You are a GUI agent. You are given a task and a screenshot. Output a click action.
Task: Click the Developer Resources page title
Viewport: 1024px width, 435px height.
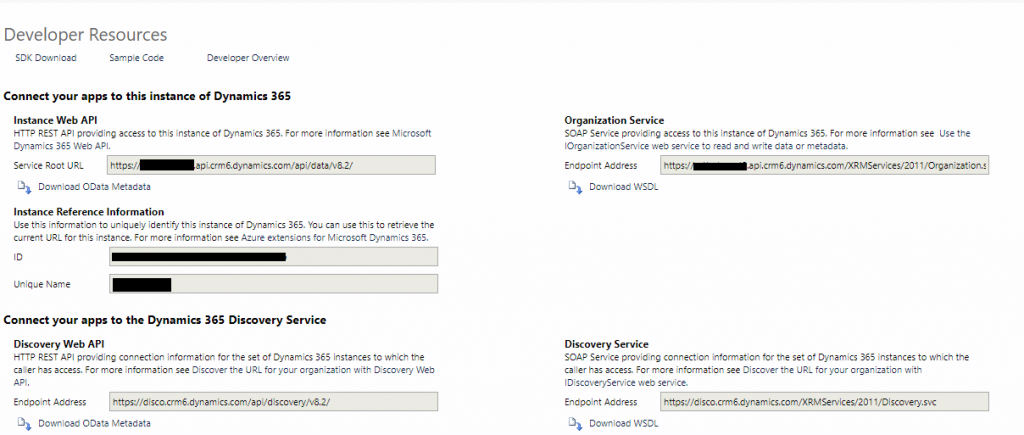pyautogui.click(x=86, y=35)
